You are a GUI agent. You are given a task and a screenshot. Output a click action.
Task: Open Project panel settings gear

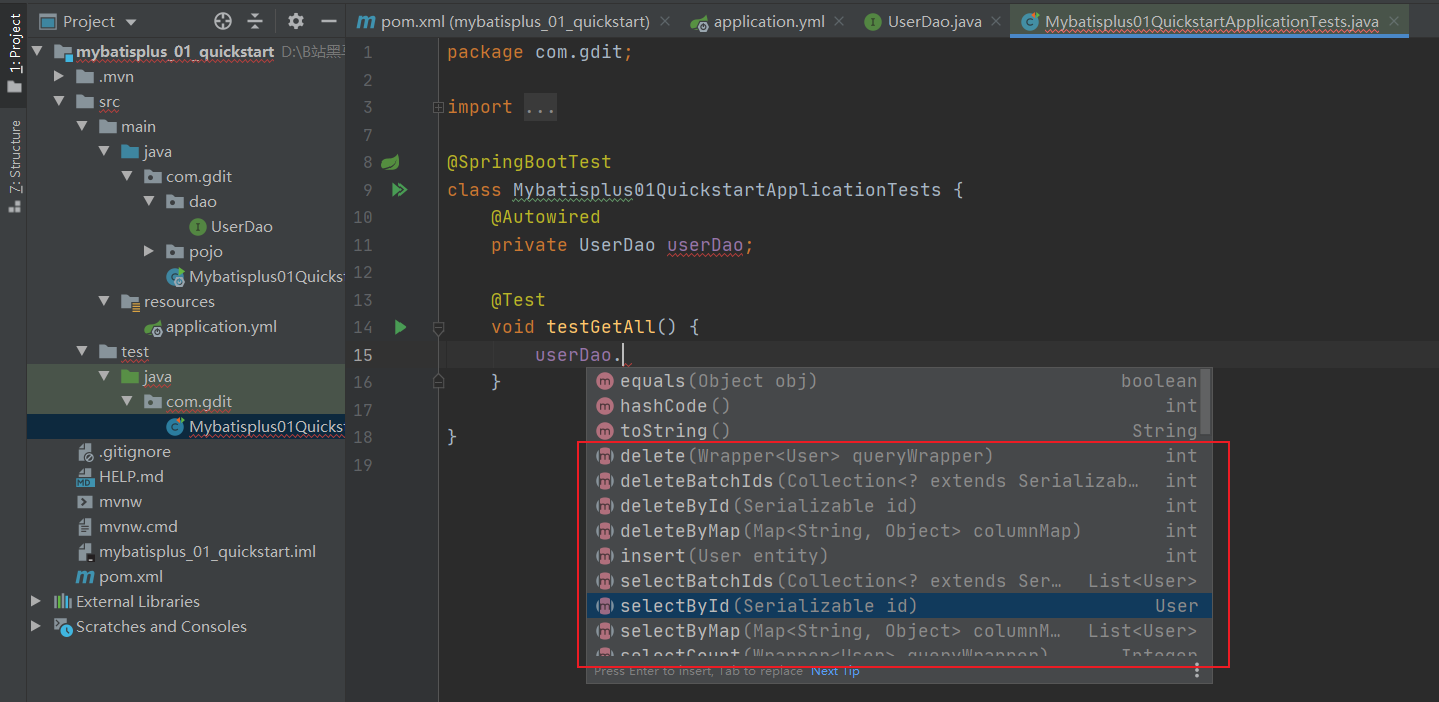[x=296, y=21]
